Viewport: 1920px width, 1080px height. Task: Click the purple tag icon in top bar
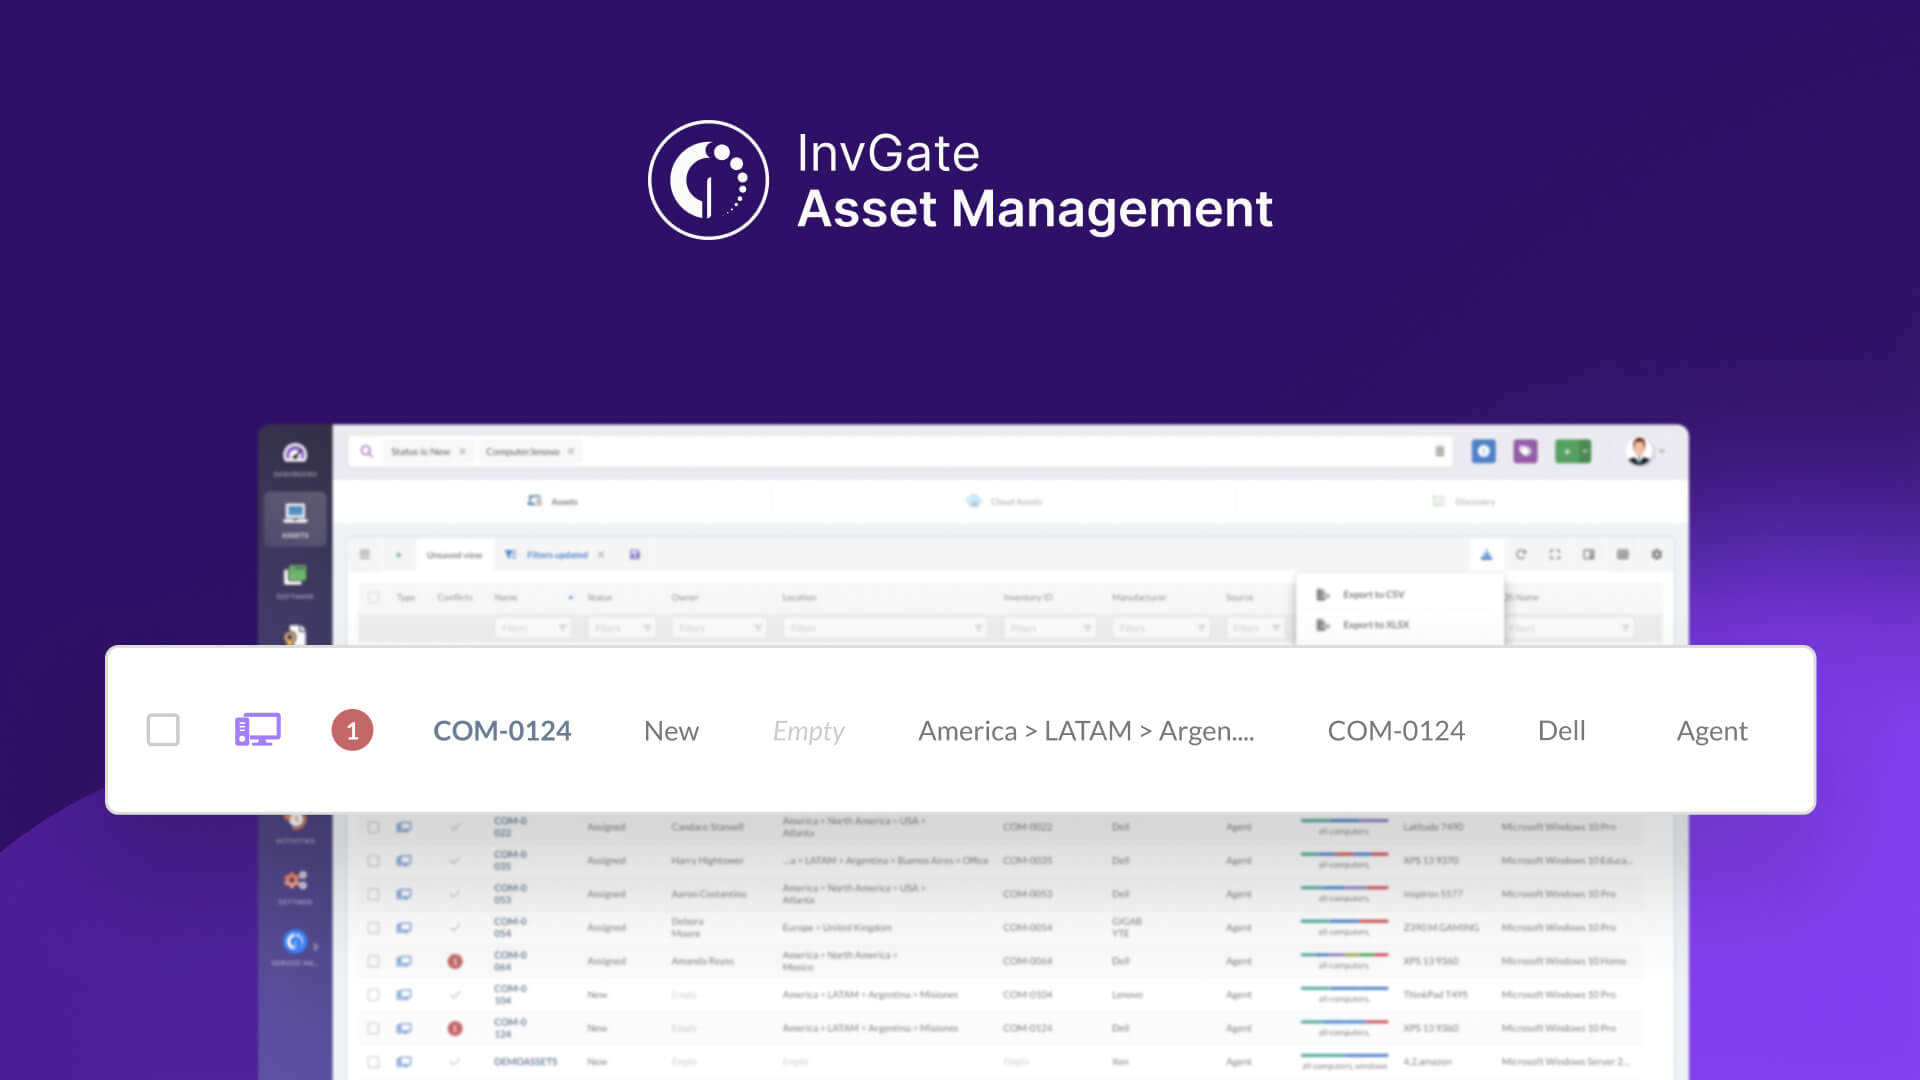point(1525,451)
